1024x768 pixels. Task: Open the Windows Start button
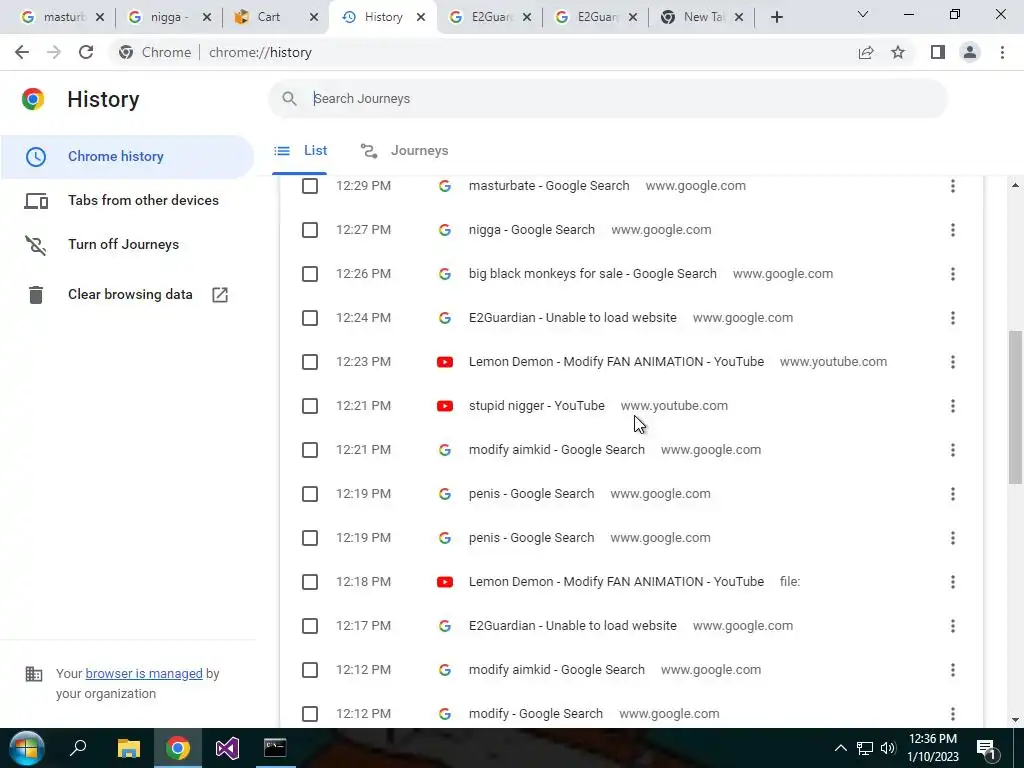click(x=27, y=748)
